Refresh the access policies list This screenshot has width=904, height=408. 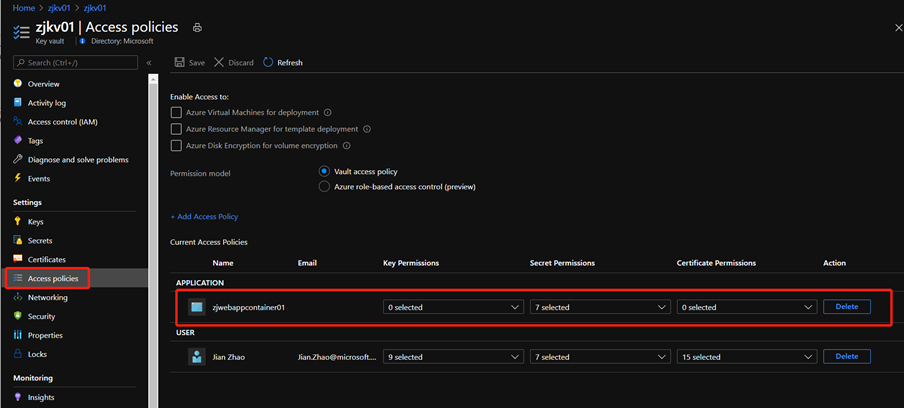tap(282, 62)
